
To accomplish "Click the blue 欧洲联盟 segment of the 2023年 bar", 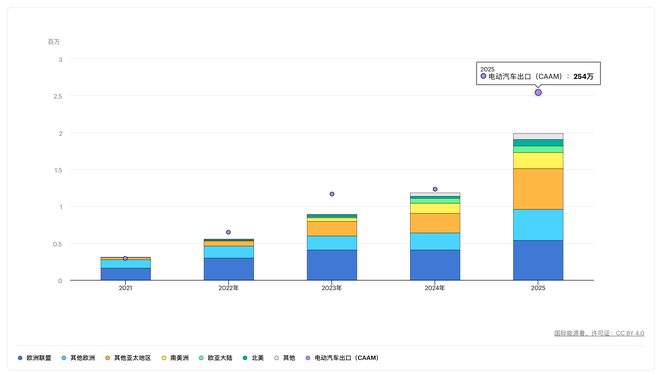I will coord(332,265).
